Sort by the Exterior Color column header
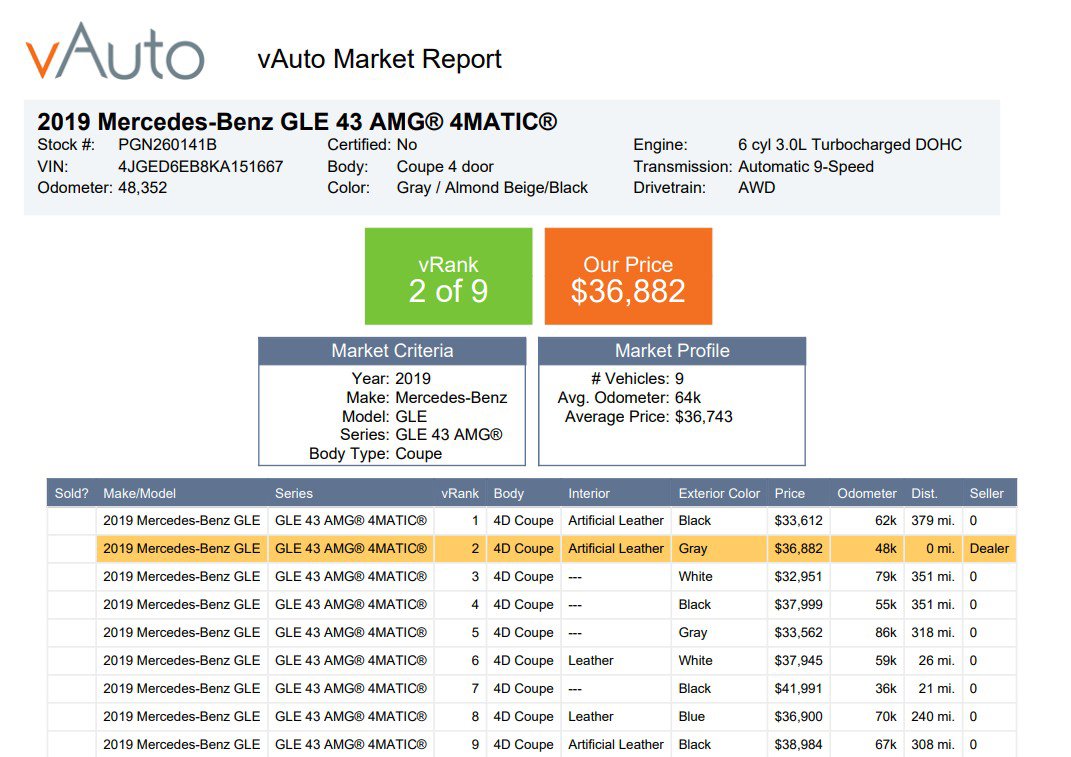 point(719,493)
